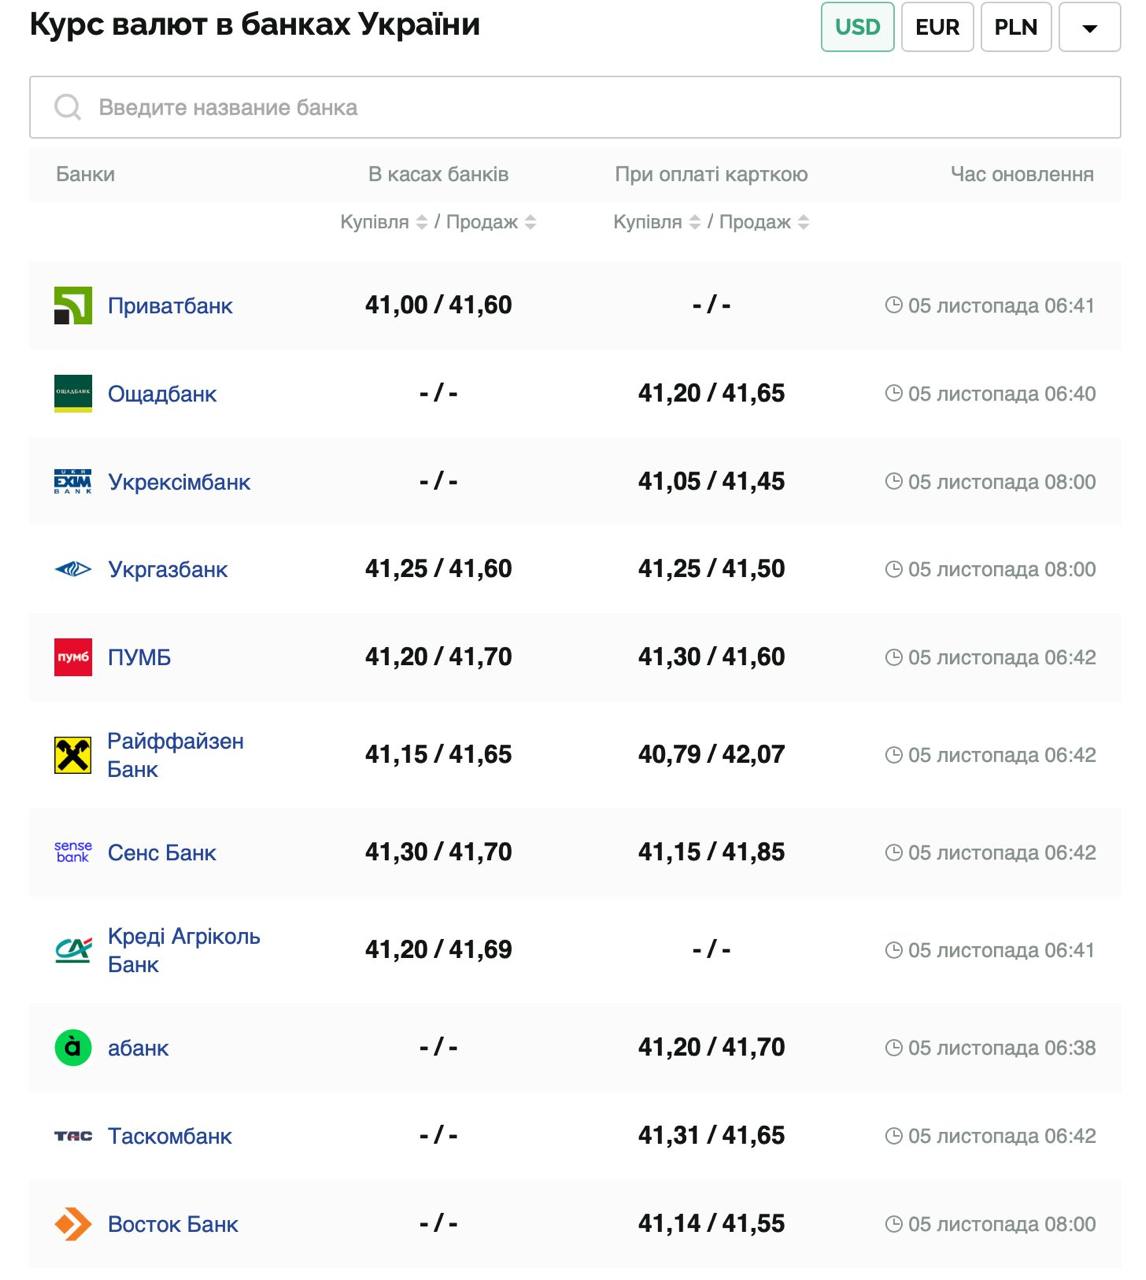This screenshot has height=1280, width=1146.
Task: Click the Sense Bank logo icon
Action: pyautogui.click(x=73, y=852)
